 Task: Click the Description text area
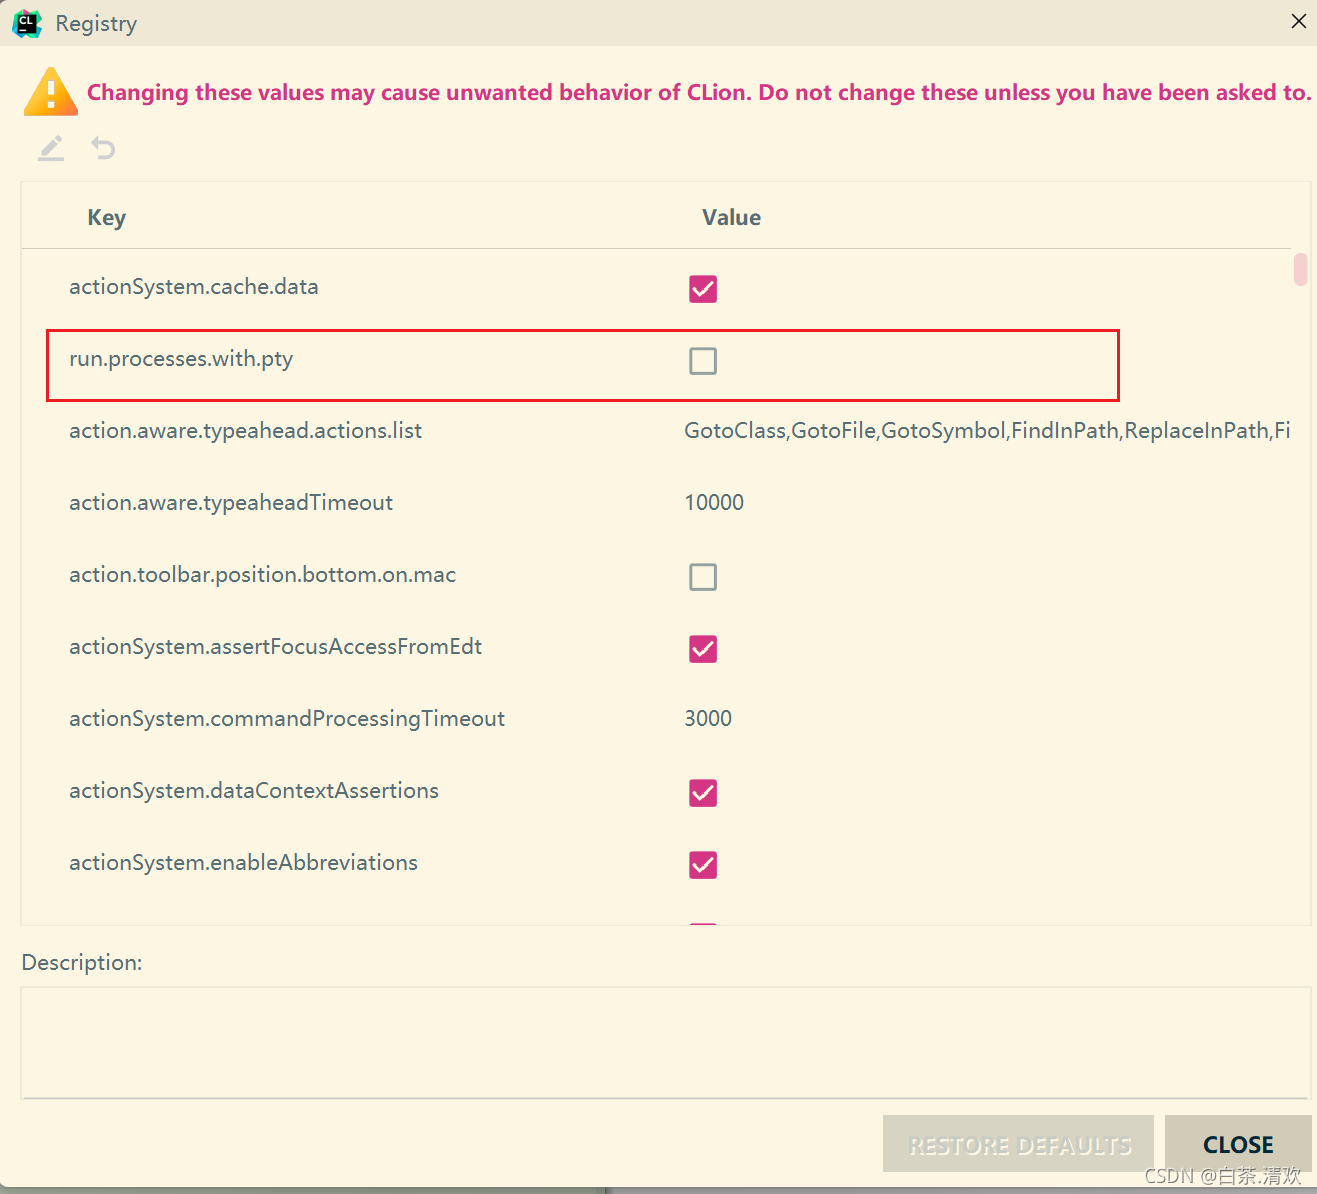(665, 1043)
